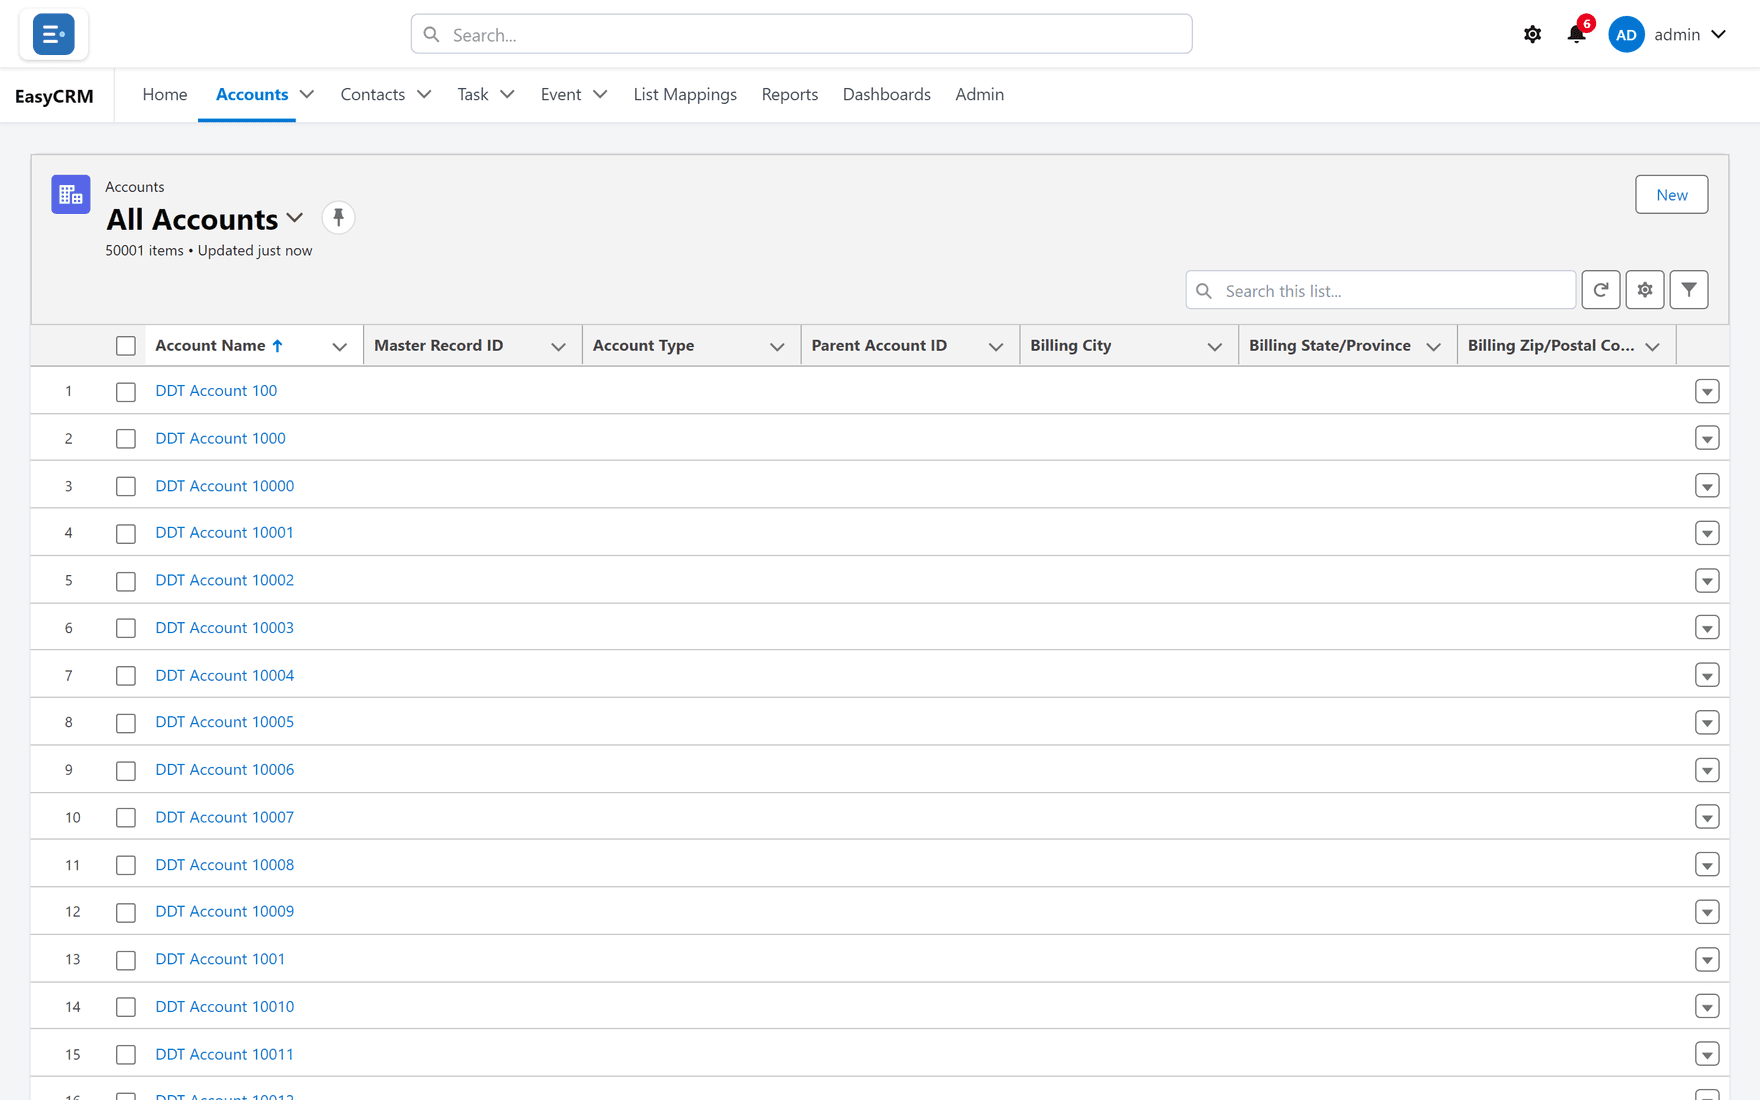
Task: Select checkbox for DDT Account 10010
Action: tap(125, 1007)
